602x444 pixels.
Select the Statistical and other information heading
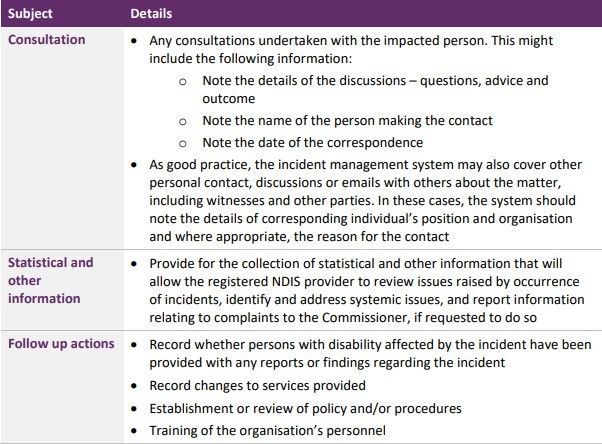coord(50,280)
